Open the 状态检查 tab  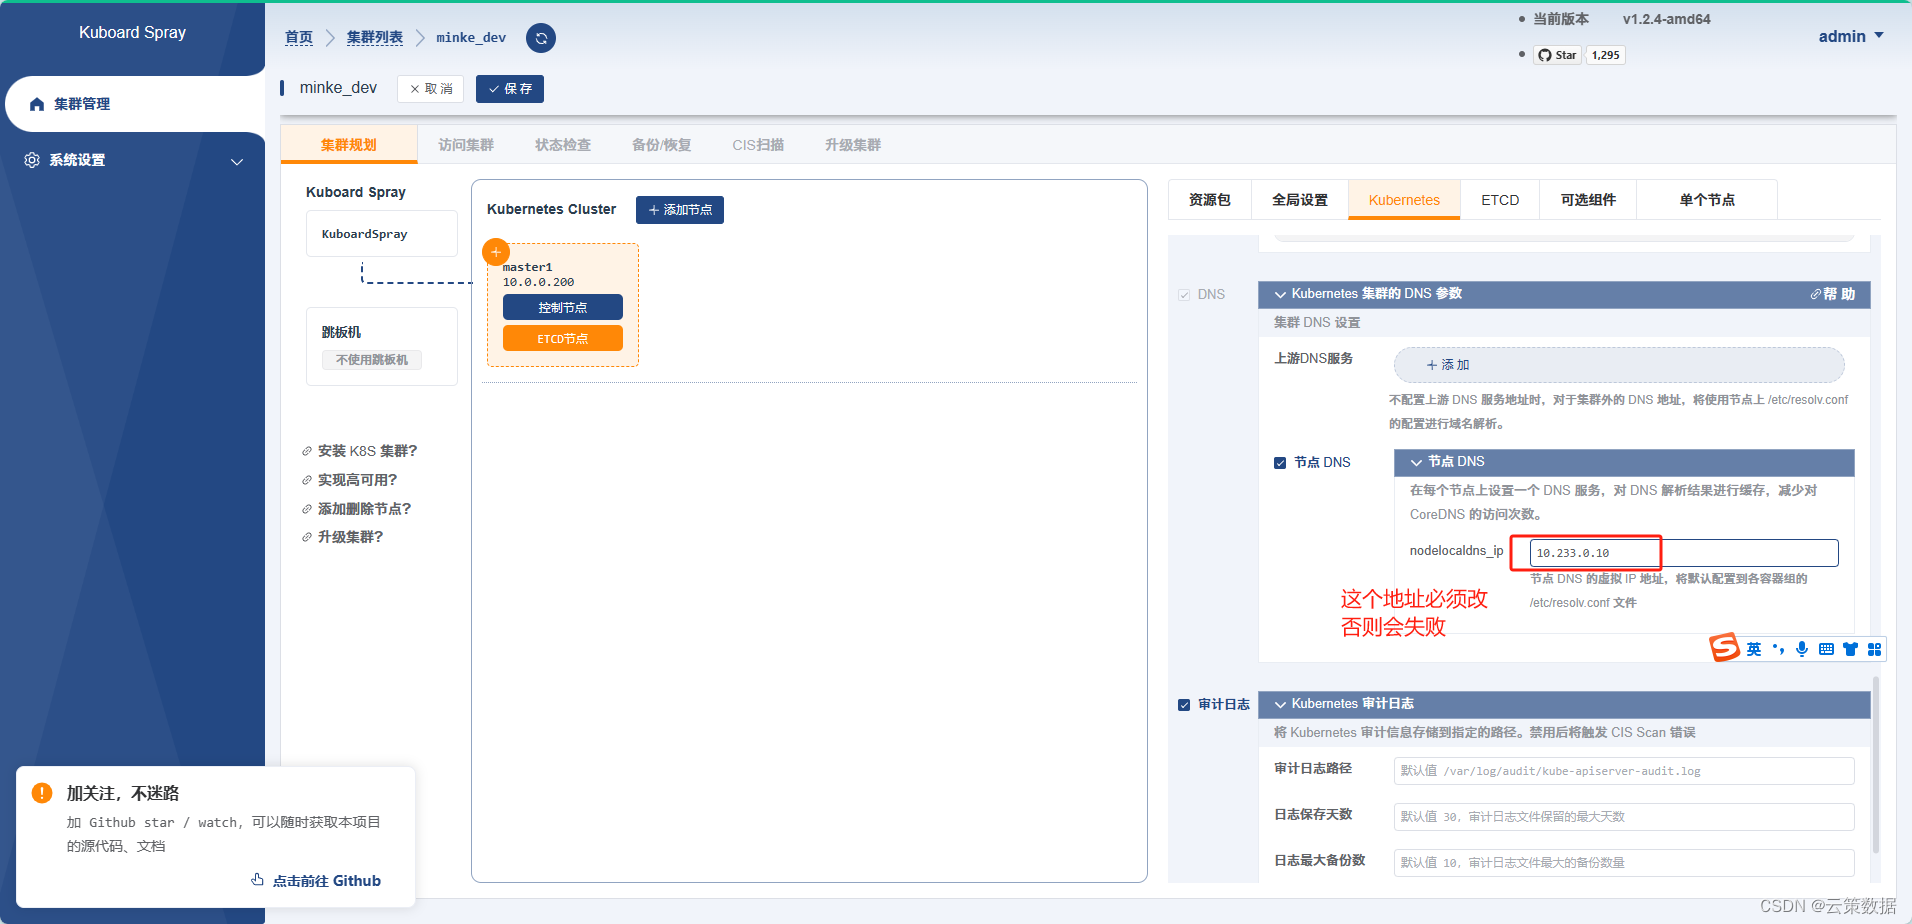point(563,145)
